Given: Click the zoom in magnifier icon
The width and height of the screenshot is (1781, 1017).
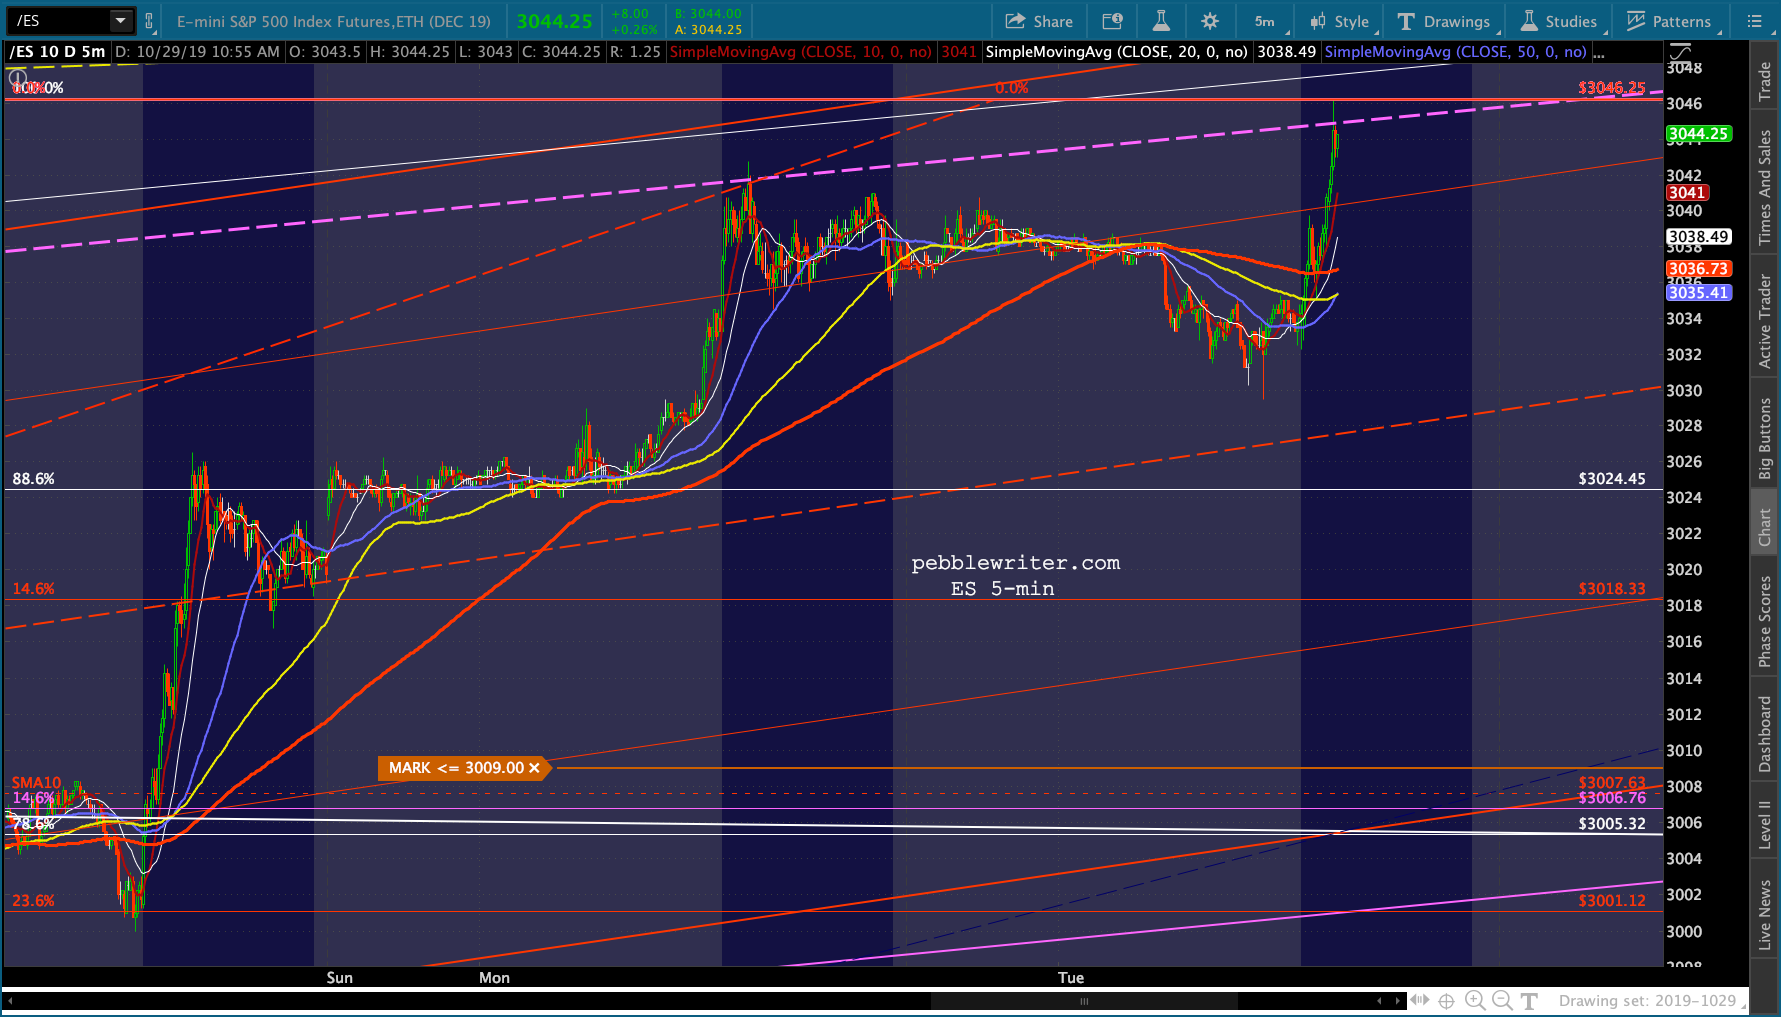Looking at the screenshot, I should pos(1475,1000).
